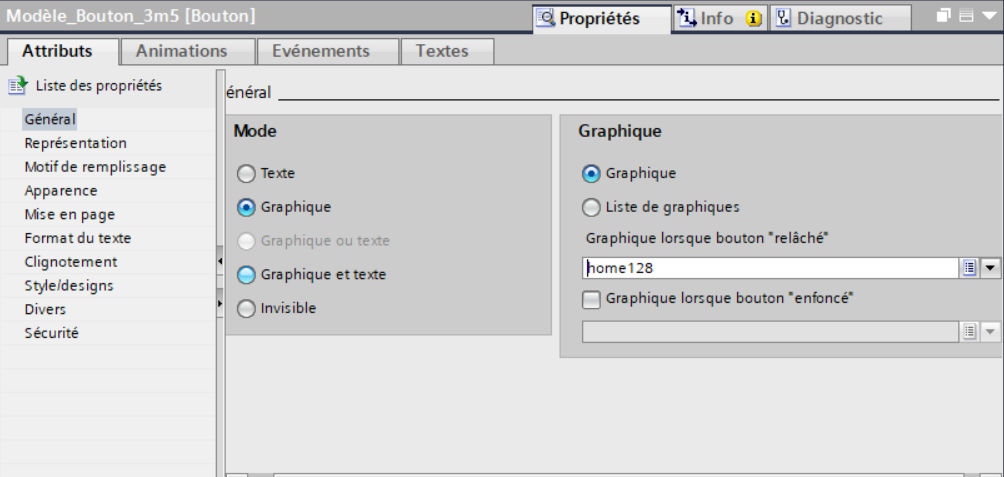Collapse property list using left splitter arrow

point(219,261)
